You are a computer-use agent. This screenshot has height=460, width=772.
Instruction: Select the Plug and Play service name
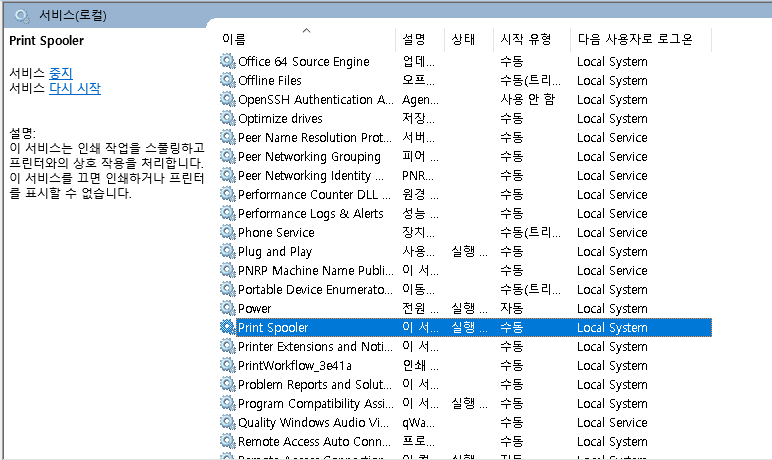[x=275, y=252]
